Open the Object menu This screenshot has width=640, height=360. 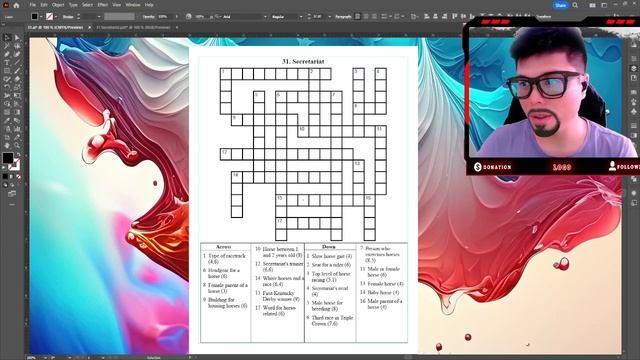58,5
